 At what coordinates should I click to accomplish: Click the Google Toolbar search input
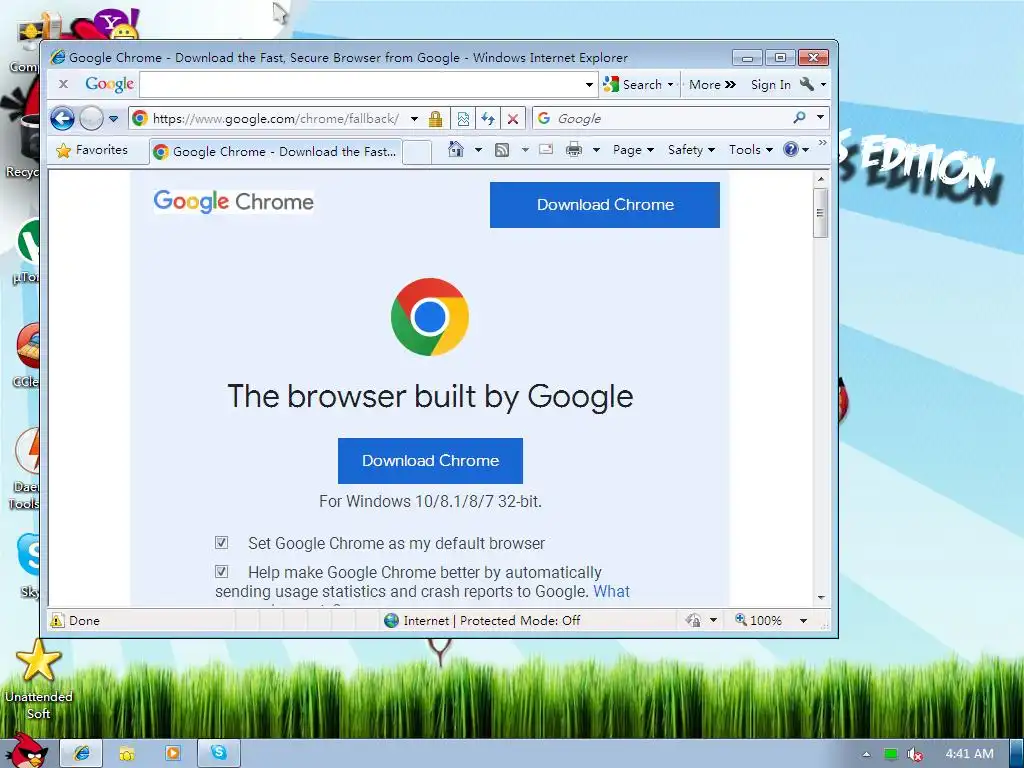point(360,84)
